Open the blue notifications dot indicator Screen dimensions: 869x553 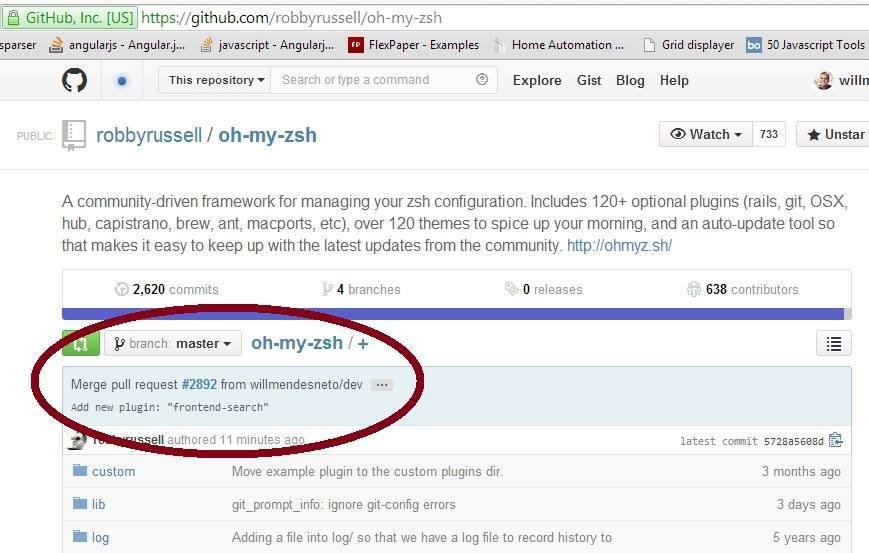[122, 81]
